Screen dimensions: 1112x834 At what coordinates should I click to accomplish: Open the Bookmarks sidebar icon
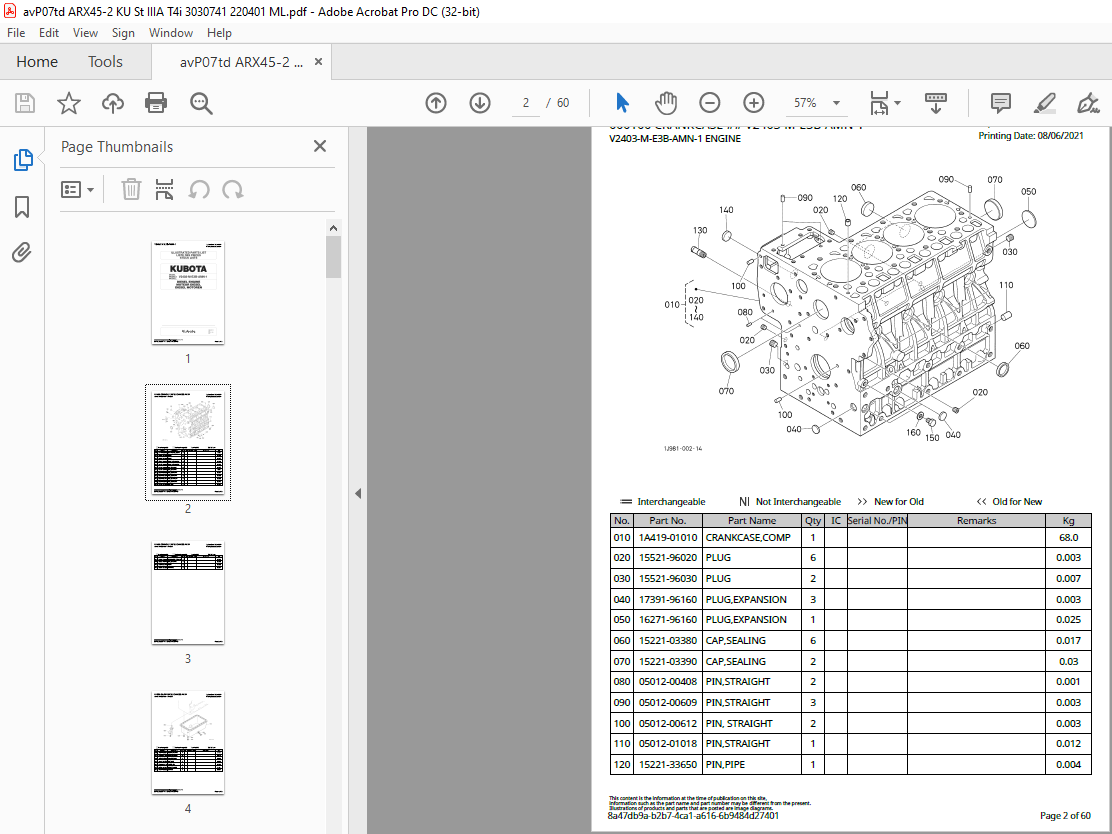coord(22,207)
